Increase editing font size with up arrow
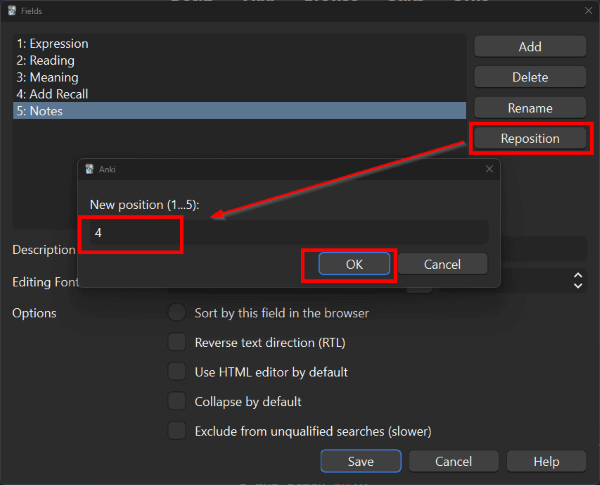 [x=578, y=276]
